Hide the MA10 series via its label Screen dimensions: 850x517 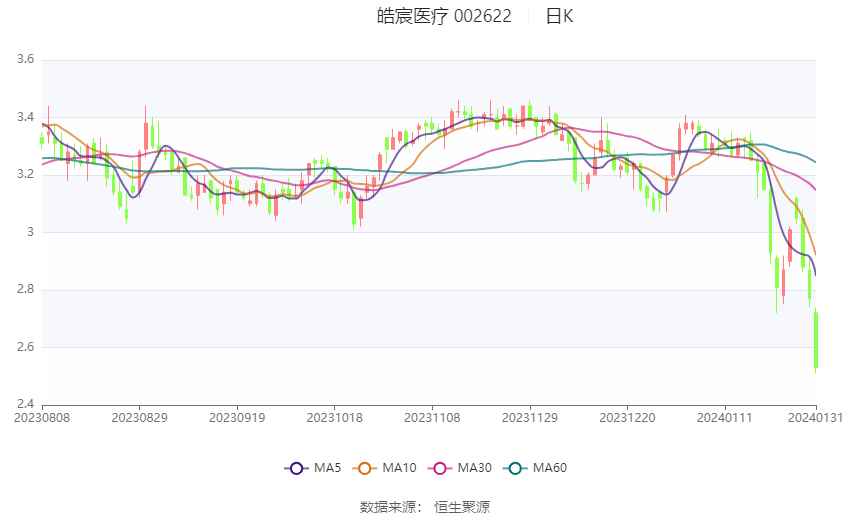point(400,468)
